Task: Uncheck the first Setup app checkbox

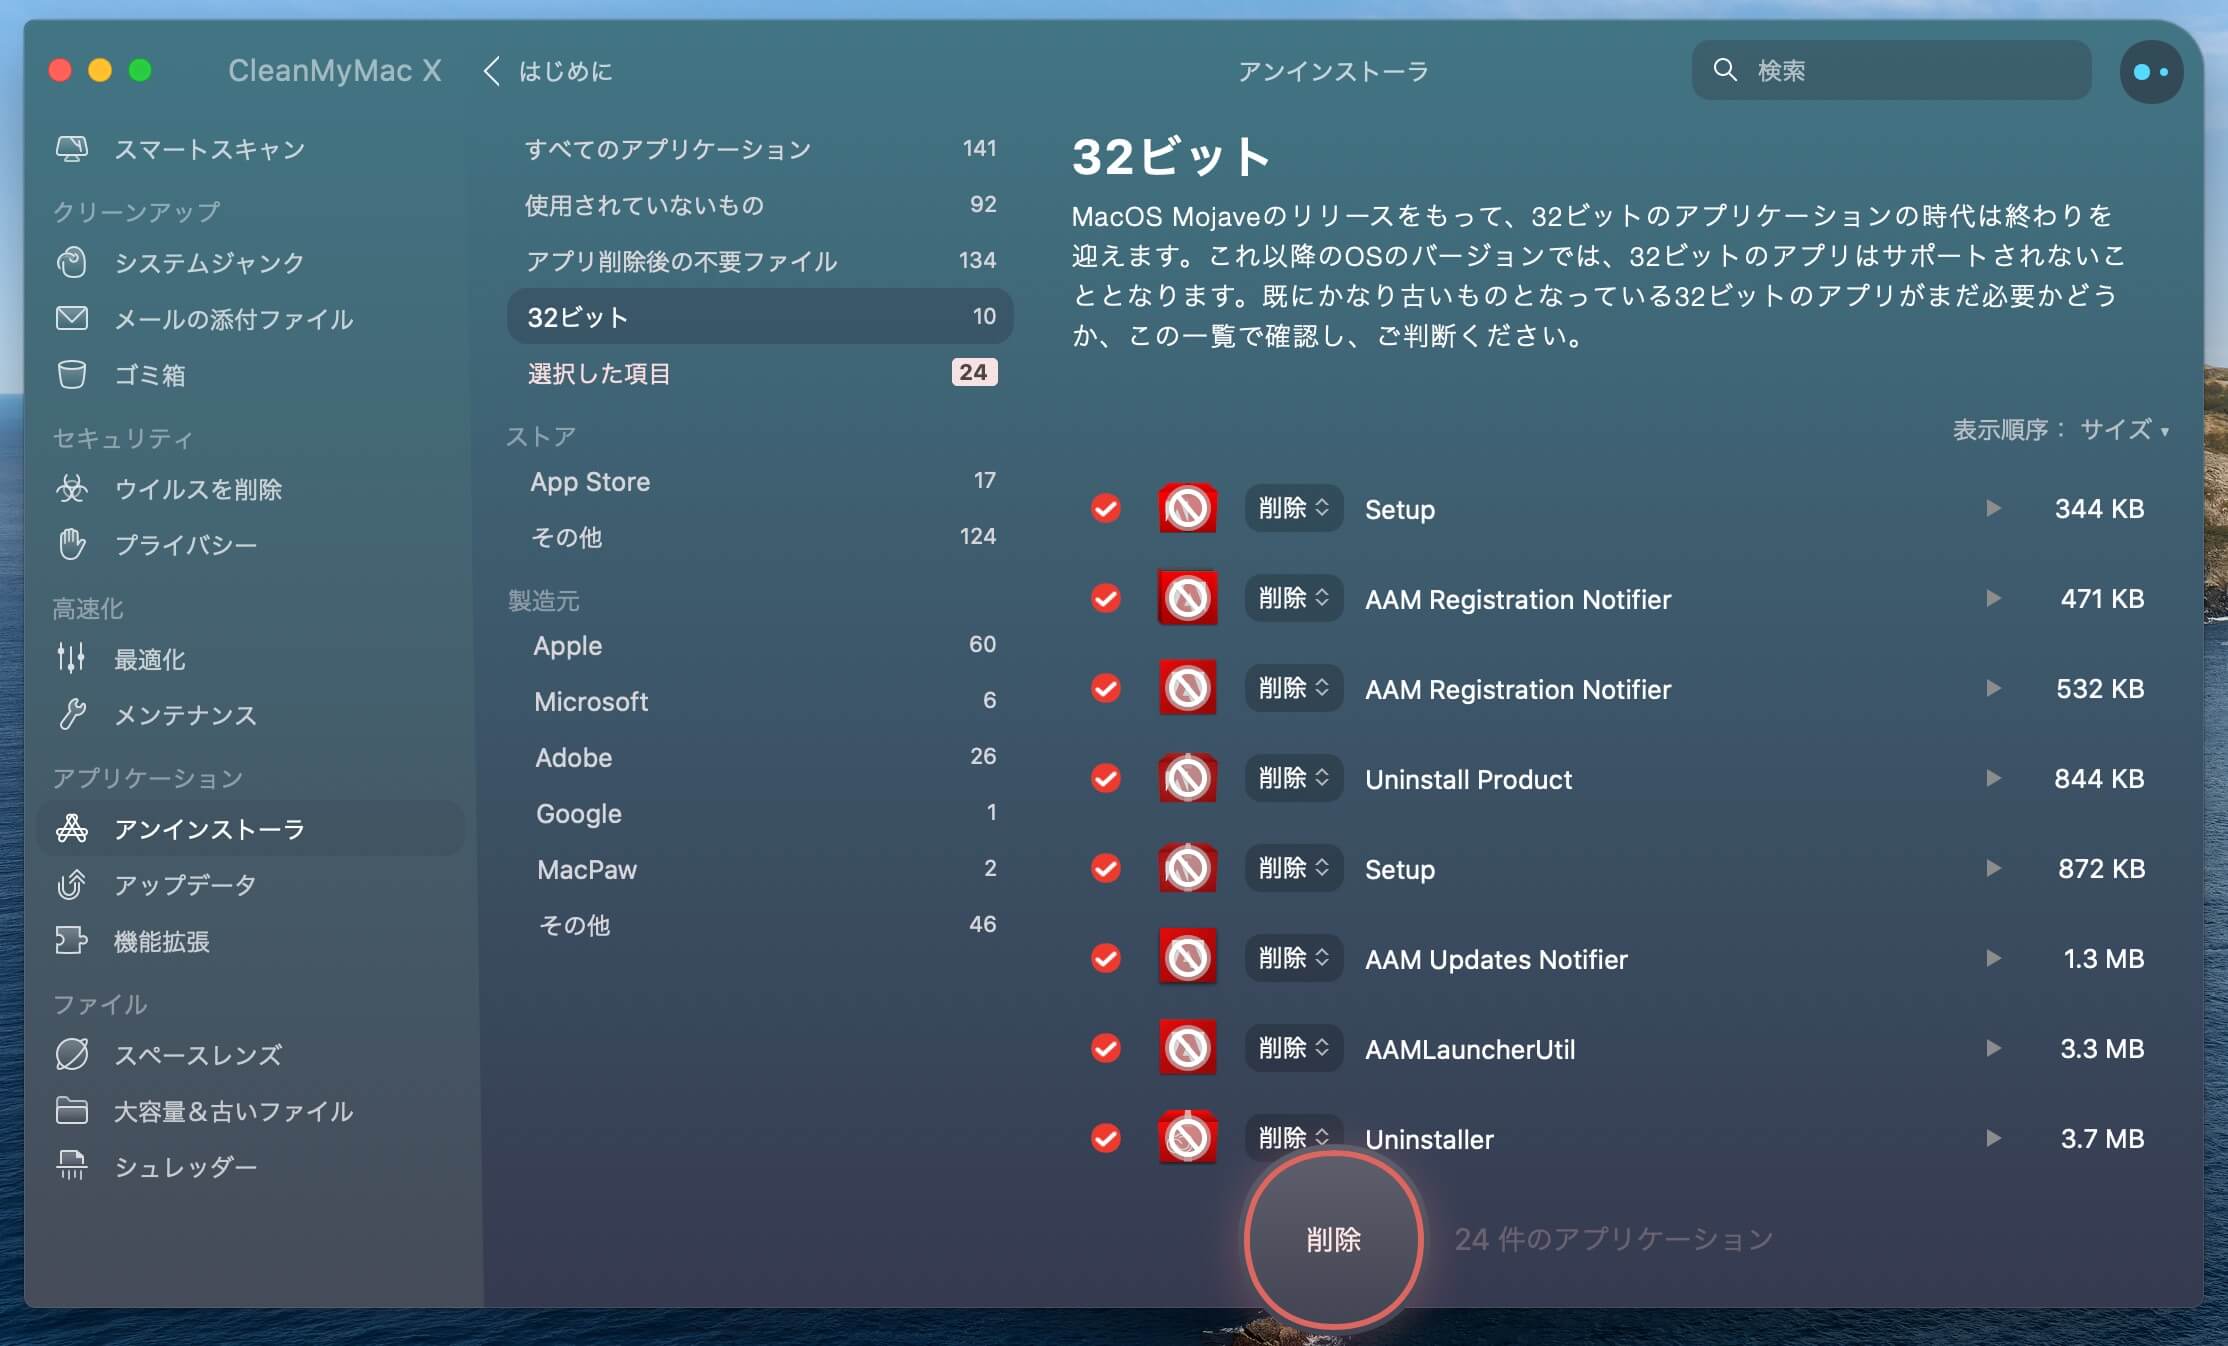Action: 1105,509
